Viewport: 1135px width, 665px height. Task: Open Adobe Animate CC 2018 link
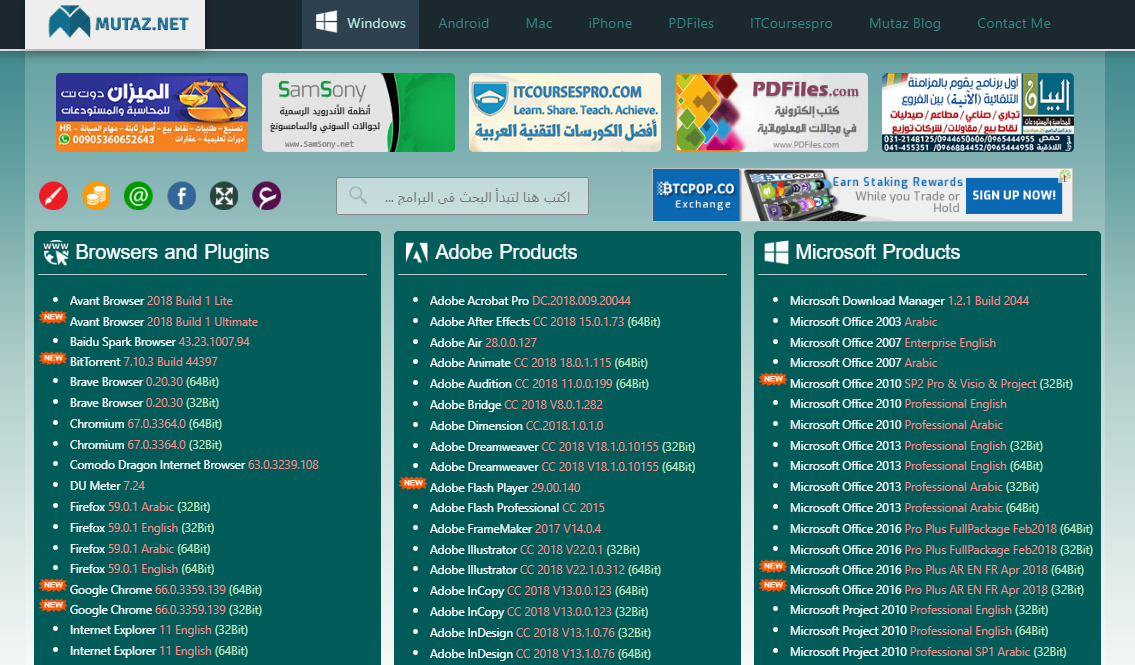[x=539, y=363]
